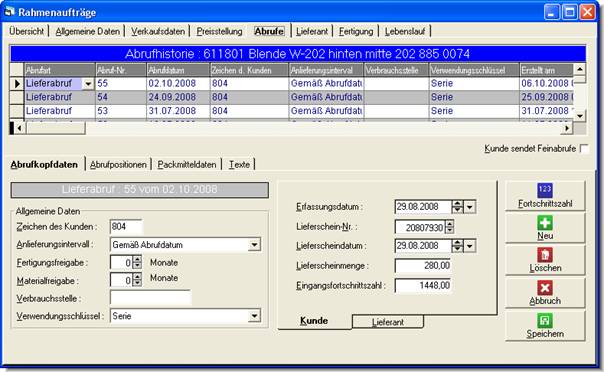The width and height of the screenshot is (604, 372).
Task: Click the Lieferschein-Nr. spin buttons
Action: click(x=449, y=227)
